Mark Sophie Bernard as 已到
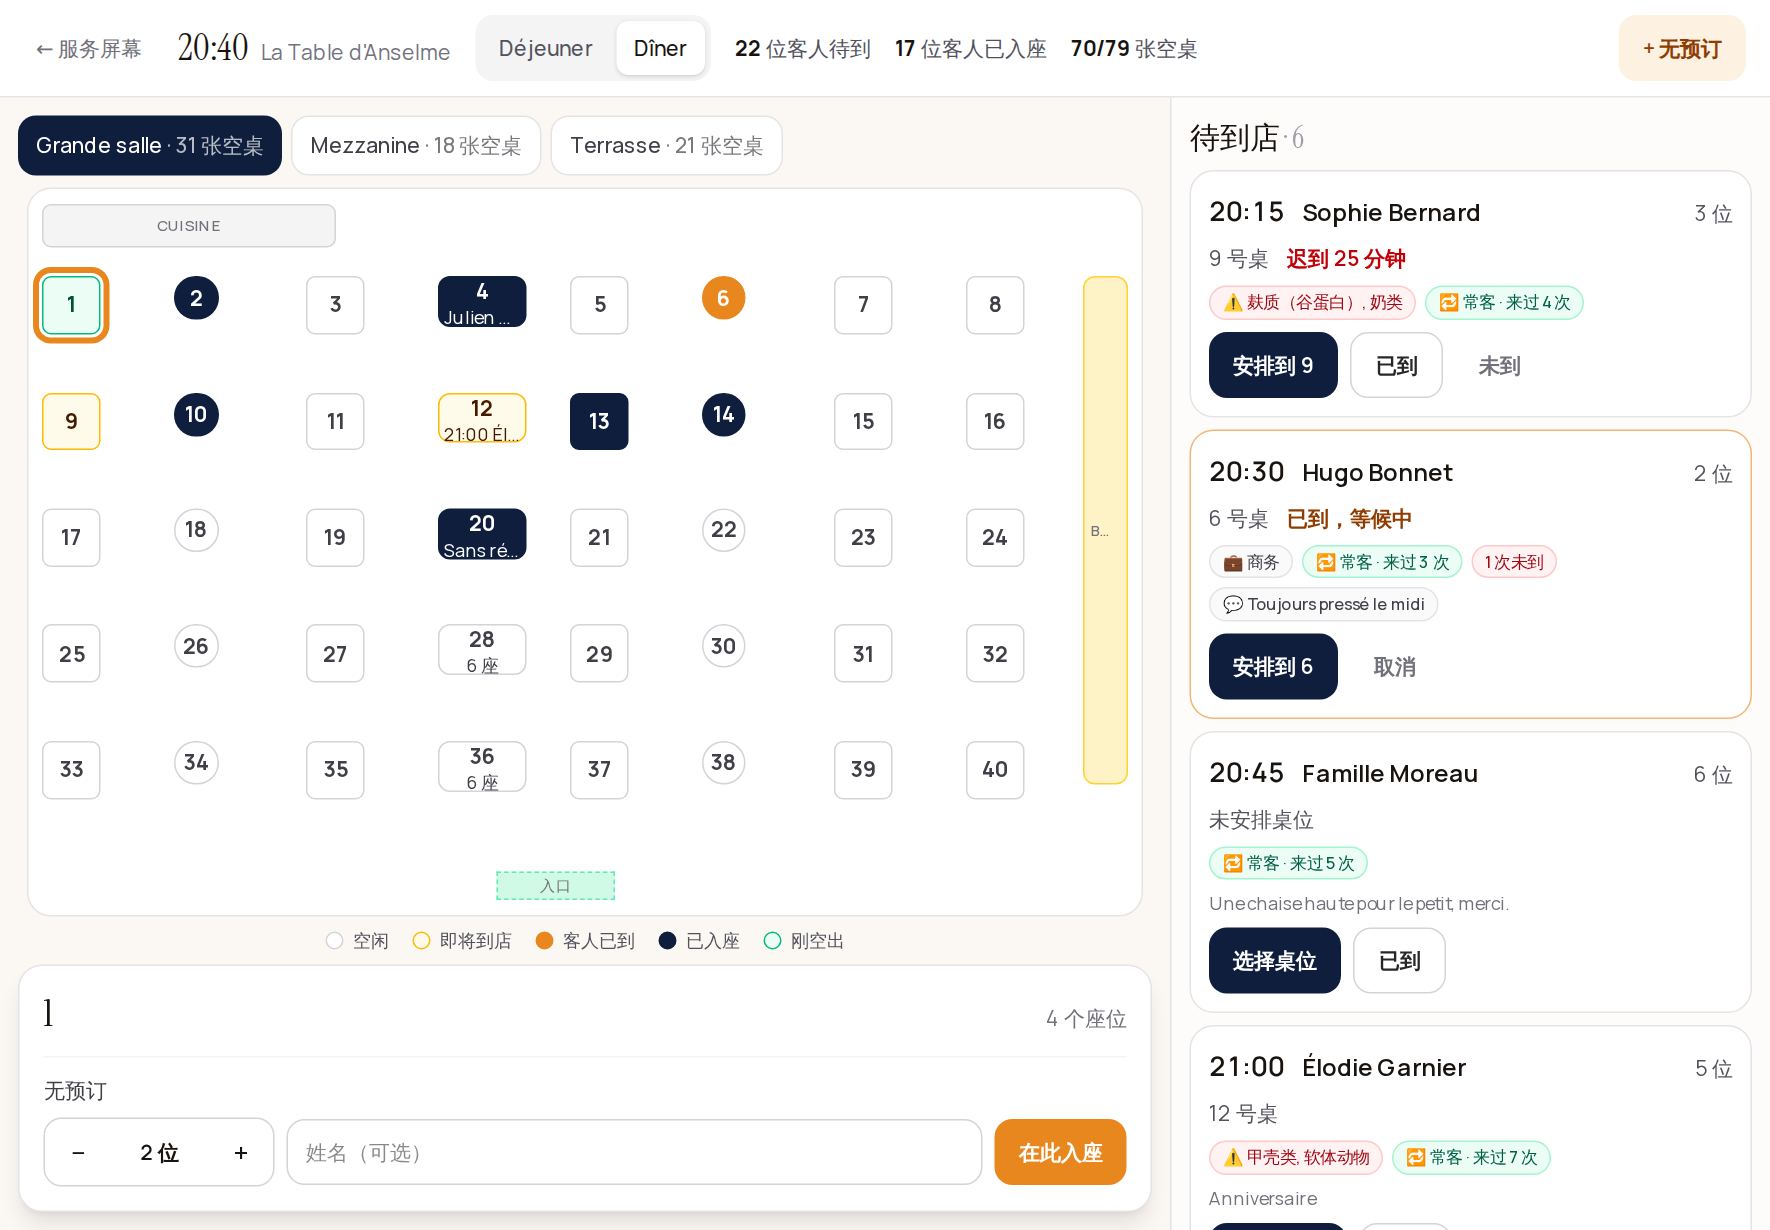The width and height of the screenshot is (1770, 1230). point(1396,366)
